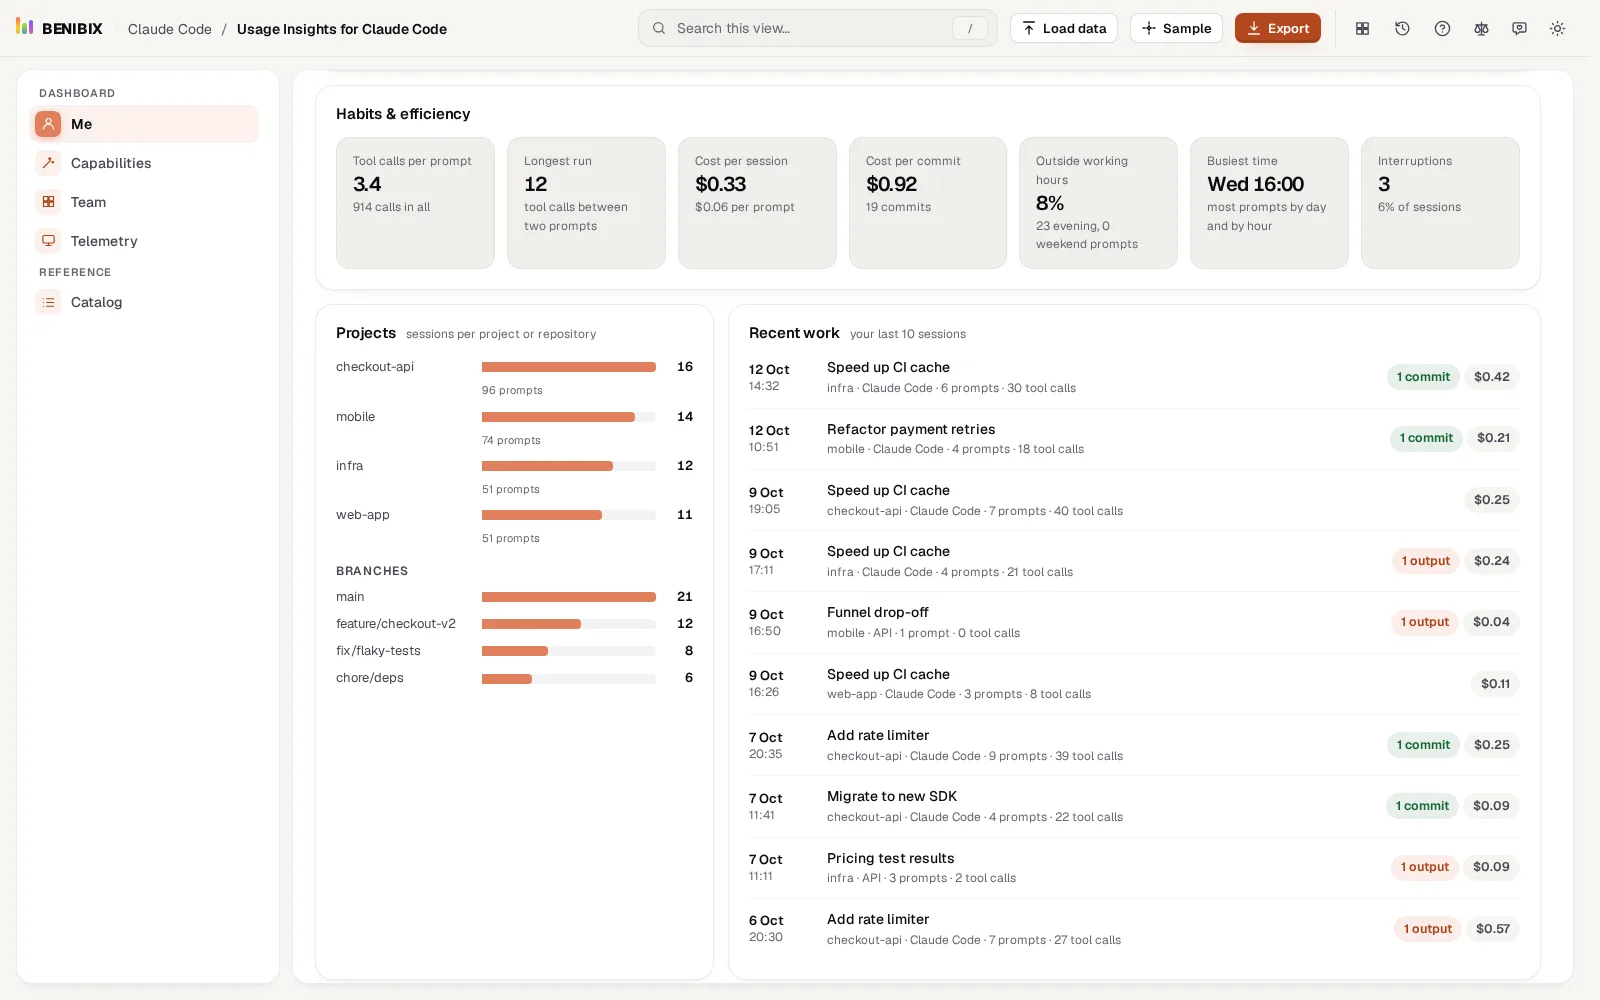Click the help question mark icon
The image size is (1600, 1000).
pos(1442,28)
